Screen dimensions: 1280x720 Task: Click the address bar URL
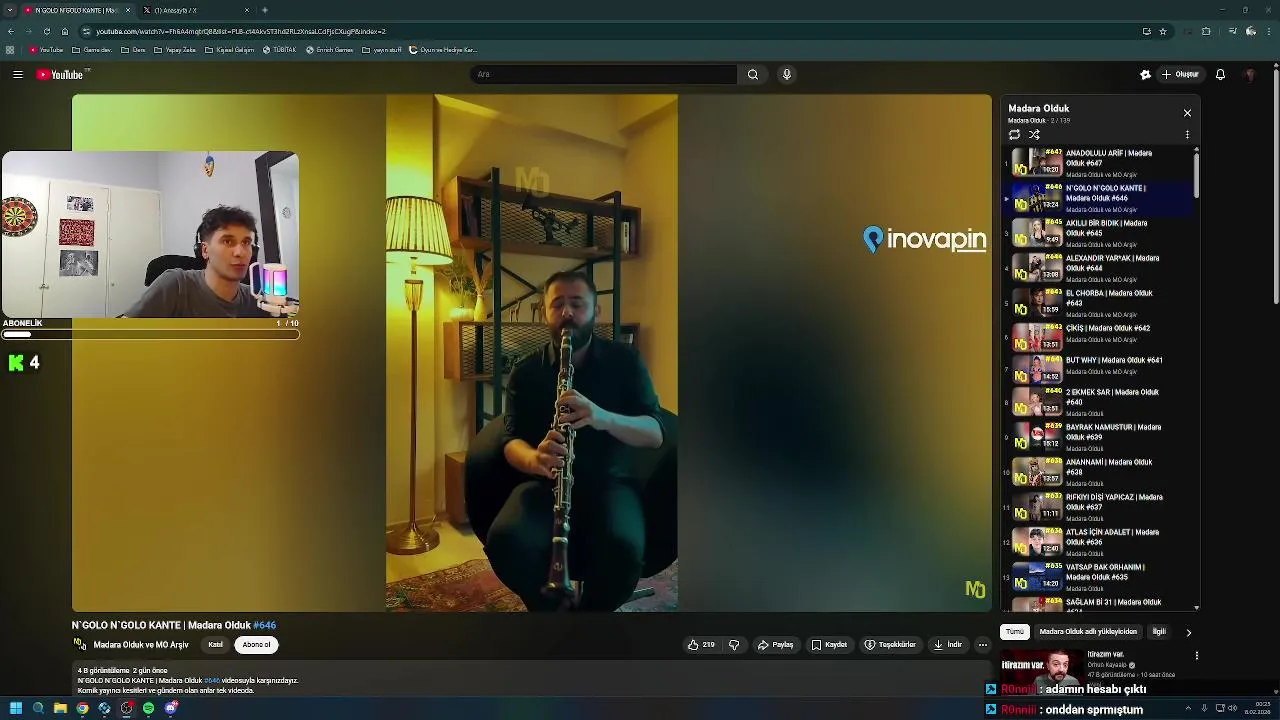241,31
